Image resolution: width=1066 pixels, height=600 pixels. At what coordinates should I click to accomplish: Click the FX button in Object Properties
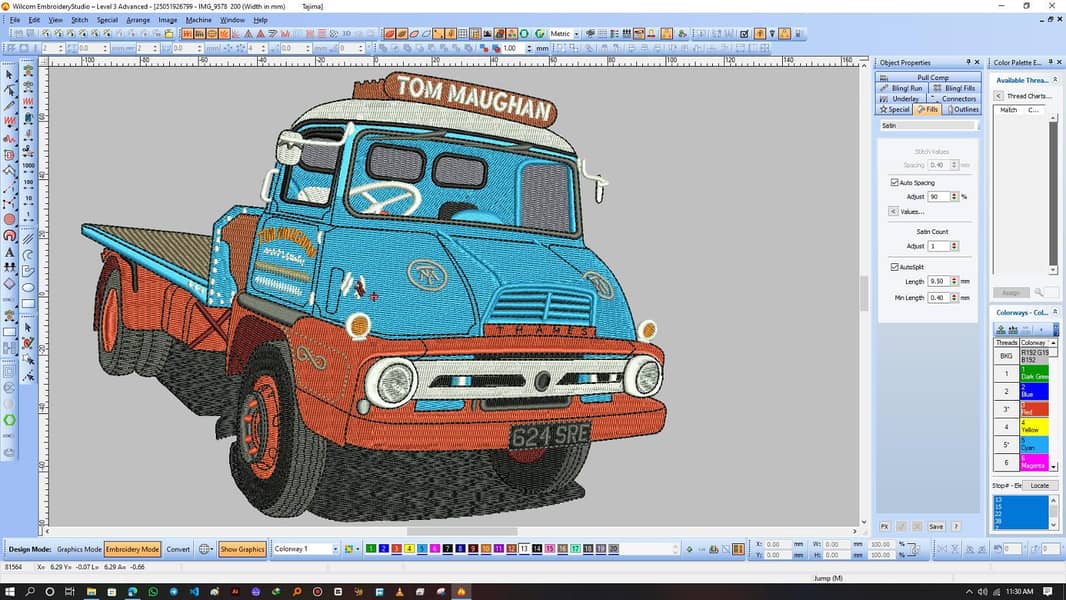(884, 527)
